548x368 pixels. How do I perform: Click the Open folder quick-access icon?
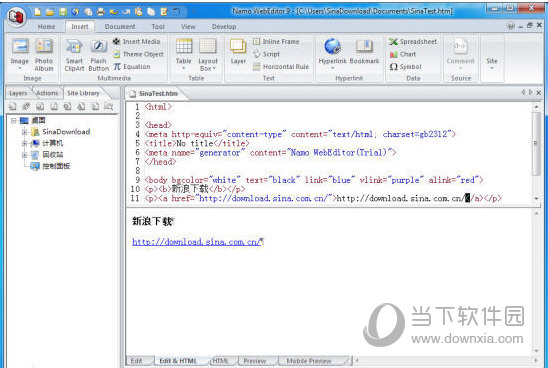[50, 12]
